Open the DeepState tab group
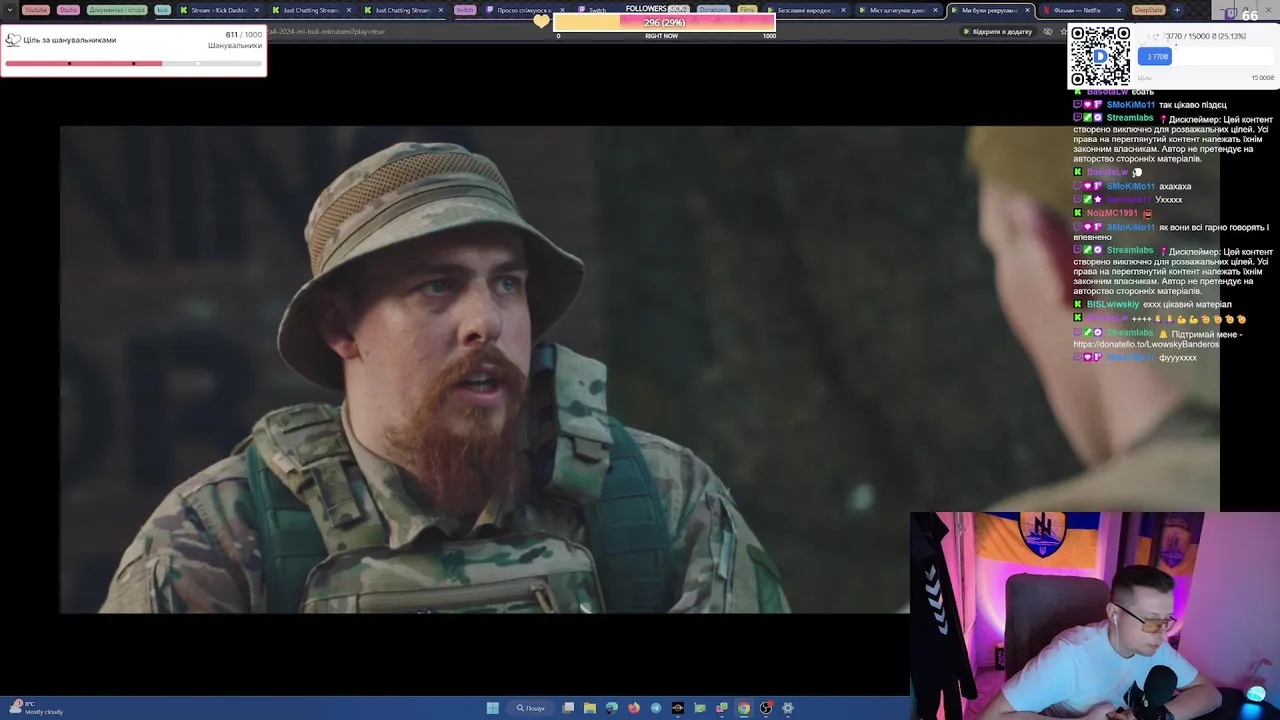Image resolution: width=1280 pixels, height=720 pixels. pos(1149,10)
